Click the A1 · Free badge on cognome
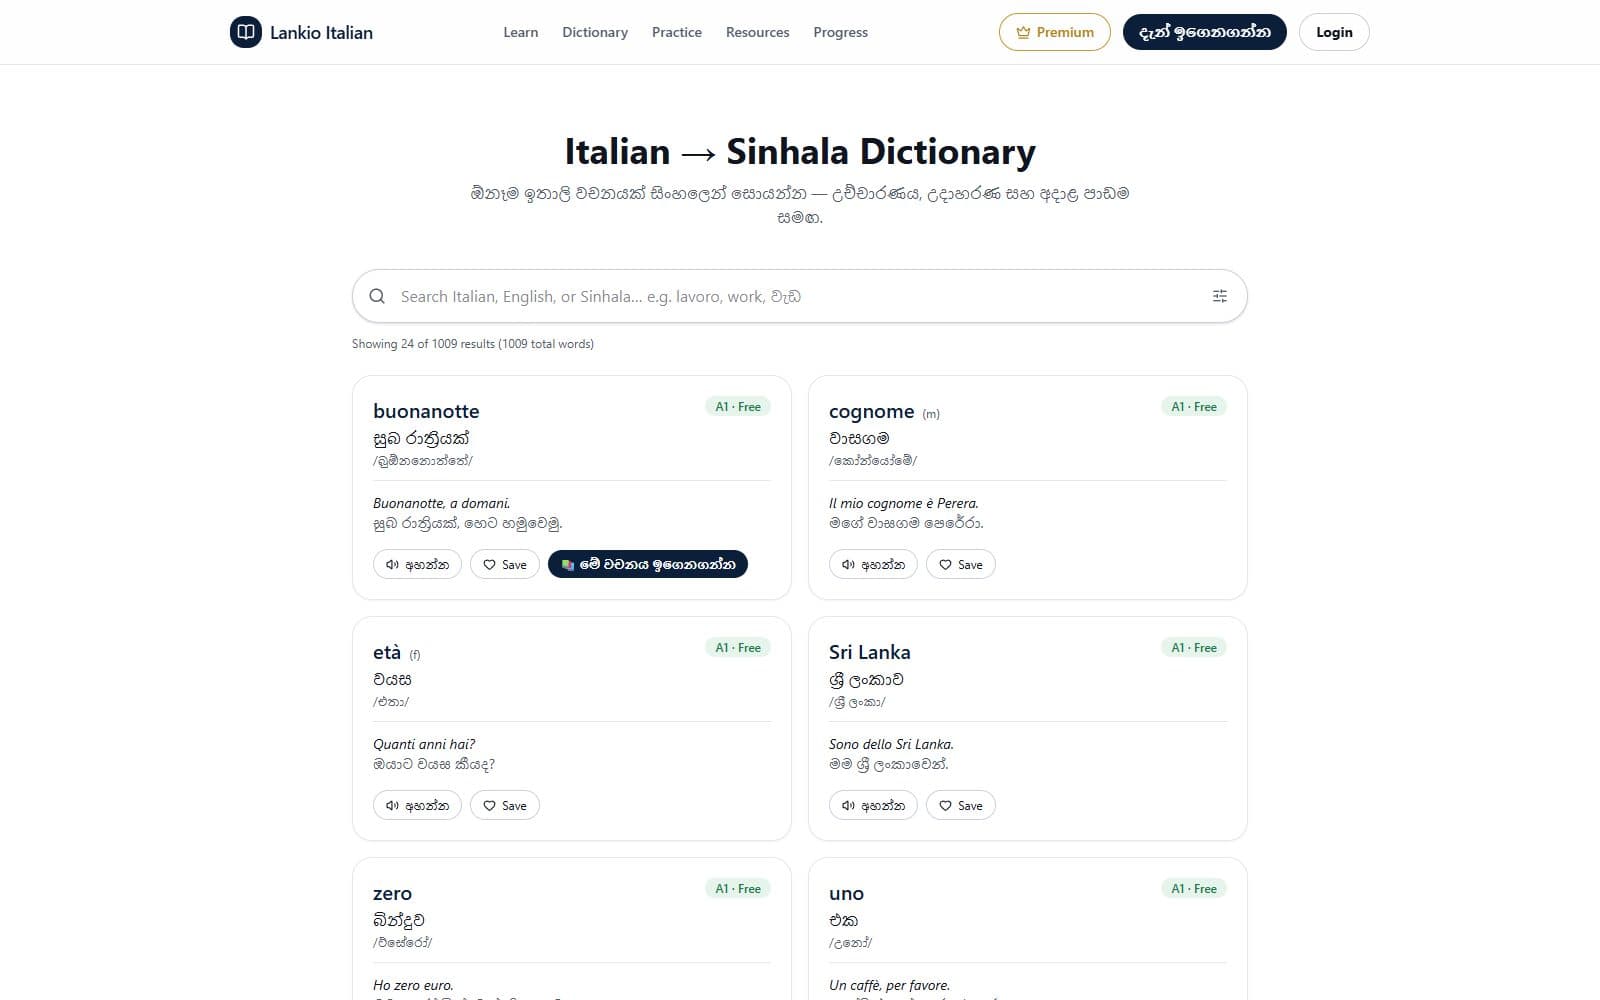Screen dimensions: 1600x1000 1194,407
